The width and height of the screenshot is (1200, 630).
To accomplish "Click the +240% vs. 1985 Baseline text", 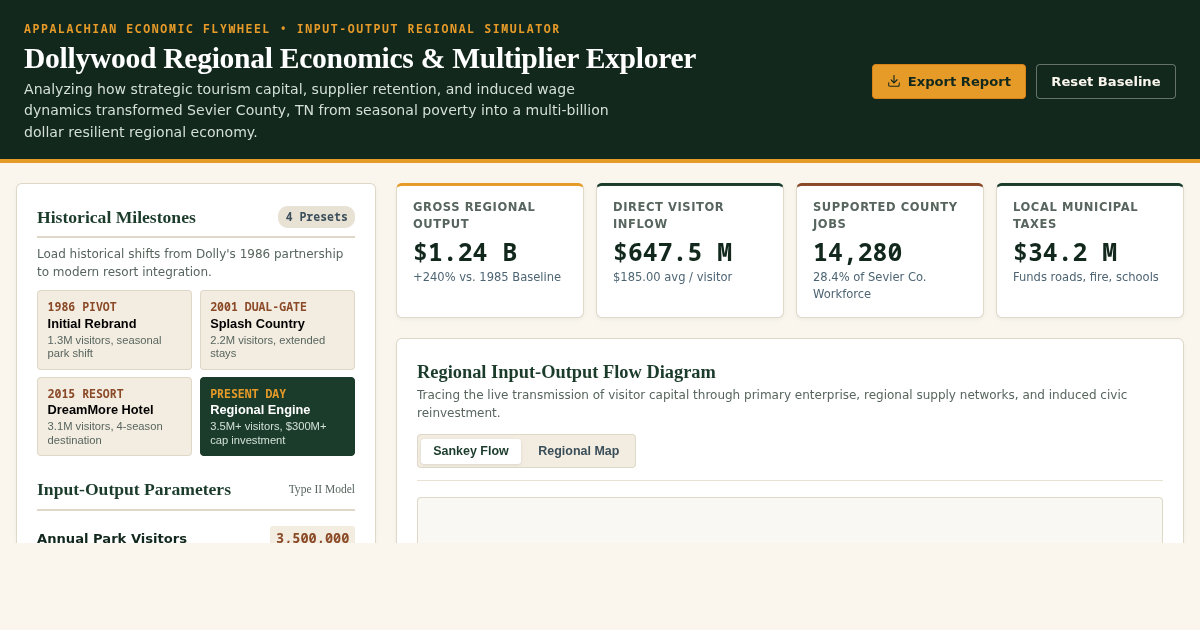I will coord(487,277).
